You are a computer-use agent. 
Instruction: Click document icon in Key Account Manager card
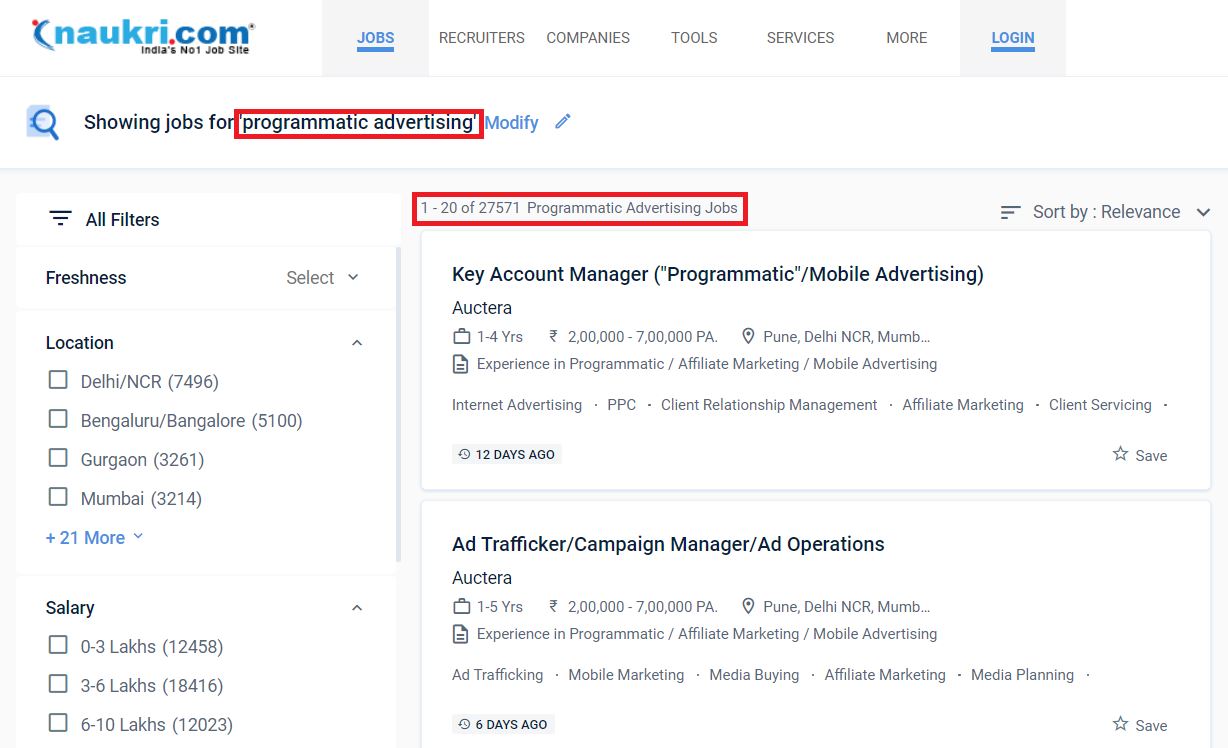tap(460, 364)
